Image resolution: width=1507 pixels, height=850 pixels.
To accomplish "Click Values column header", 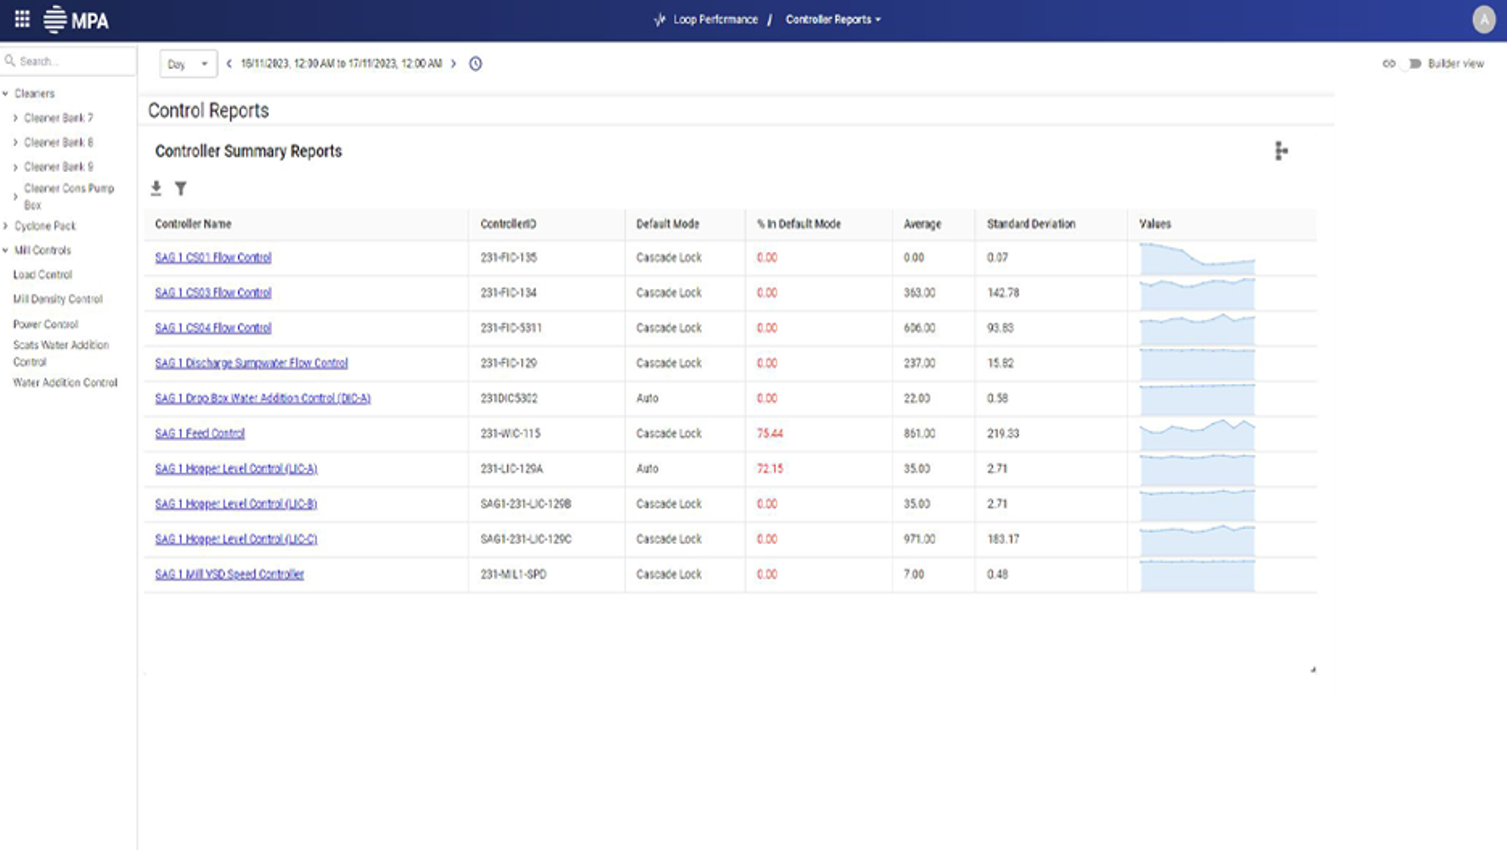I will pos(1155,224).
